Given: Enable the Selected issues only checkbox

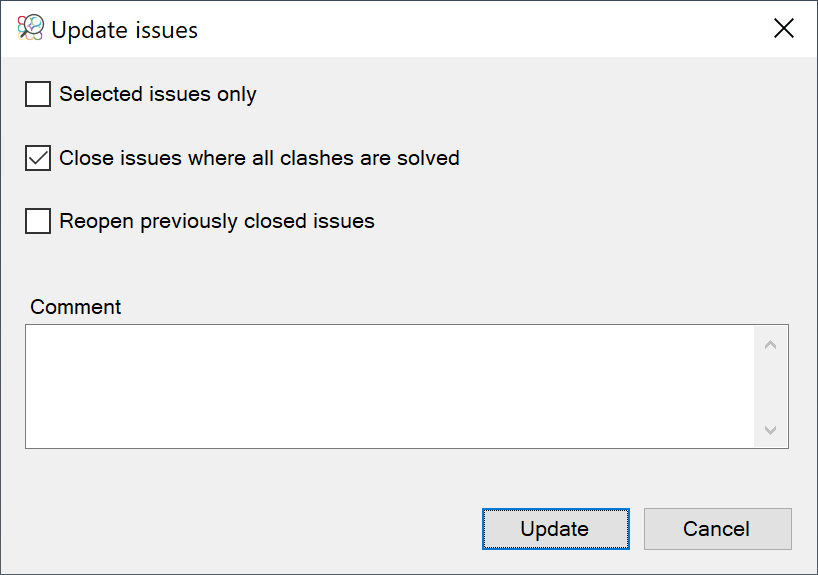Looking at the screenshot, I should (38, 94).
